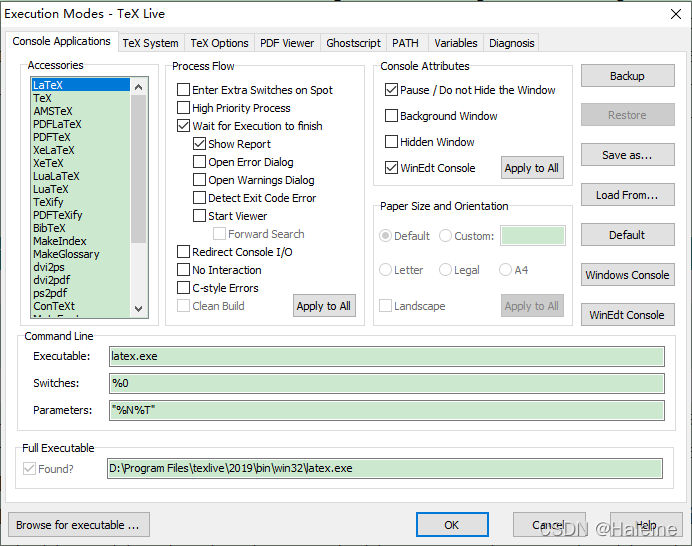Select PDFLaTeX in Accessories list
The height and width of the screenshot is (546, 692).
81,124
